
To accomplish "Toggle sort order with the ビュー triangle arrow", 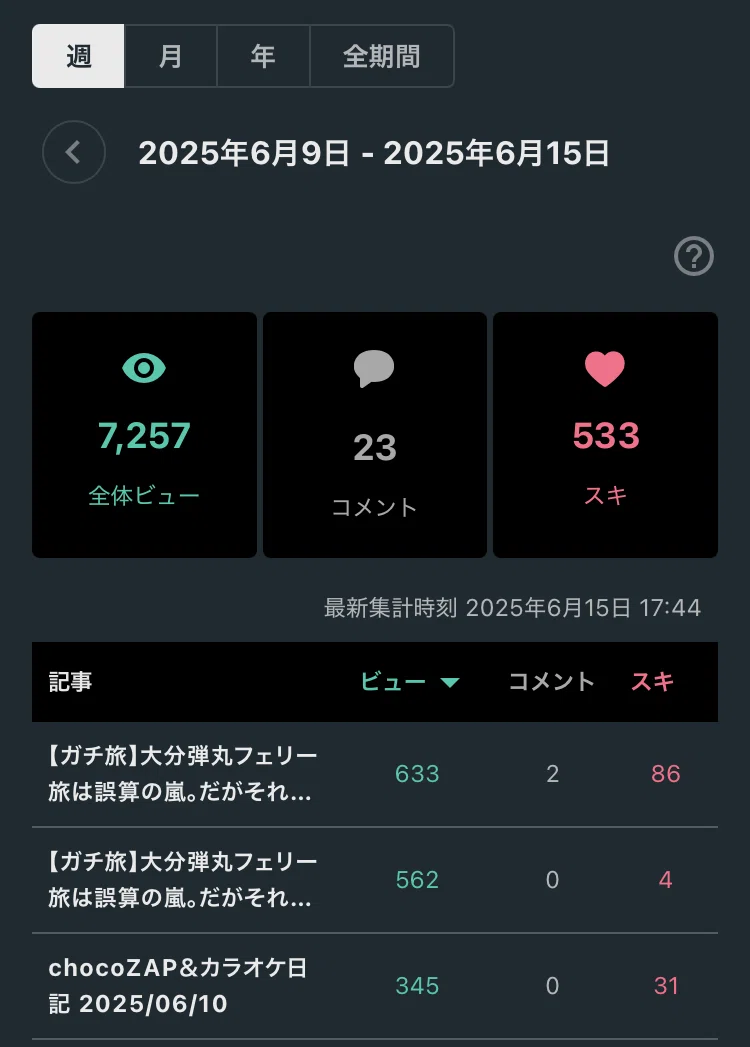I will (x=450, y=682).
